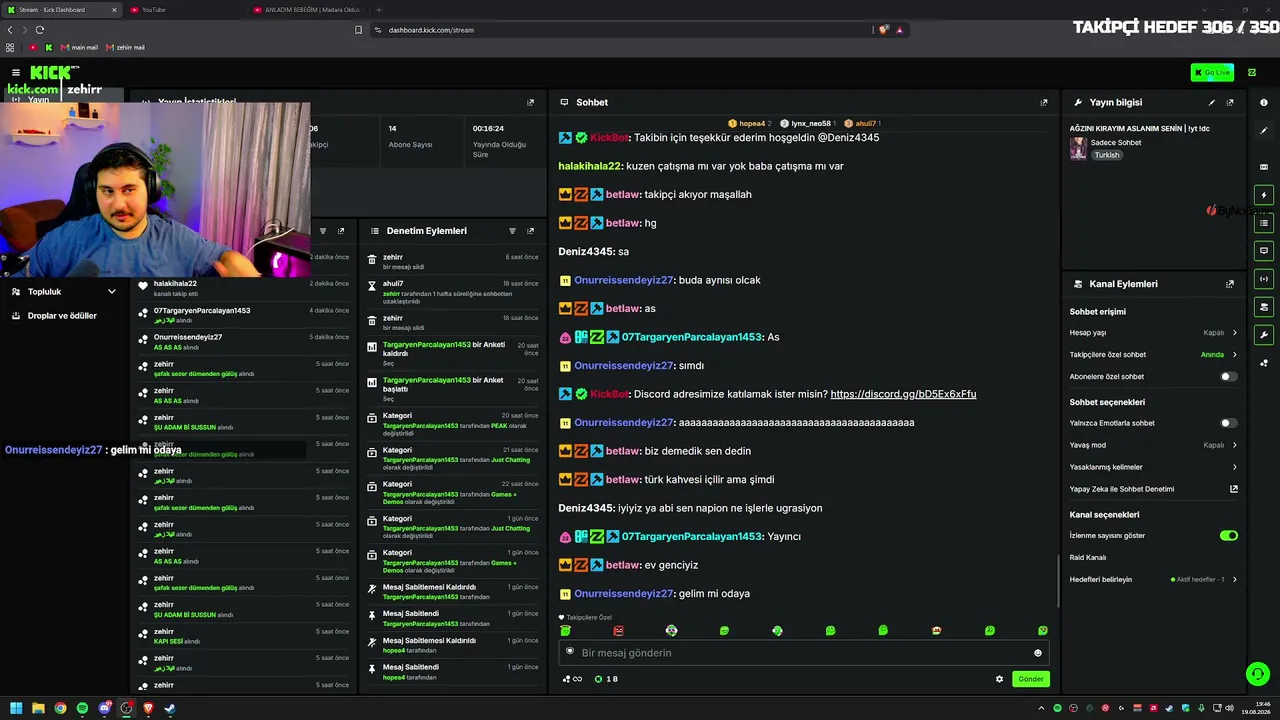
Task: Open the hamburger menu beside Kick logo
Action: [x=16, y=72]
